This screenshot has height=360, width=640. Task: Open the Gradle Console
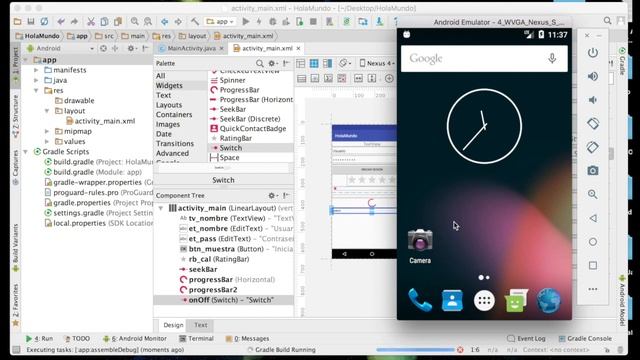click(585, 338)
